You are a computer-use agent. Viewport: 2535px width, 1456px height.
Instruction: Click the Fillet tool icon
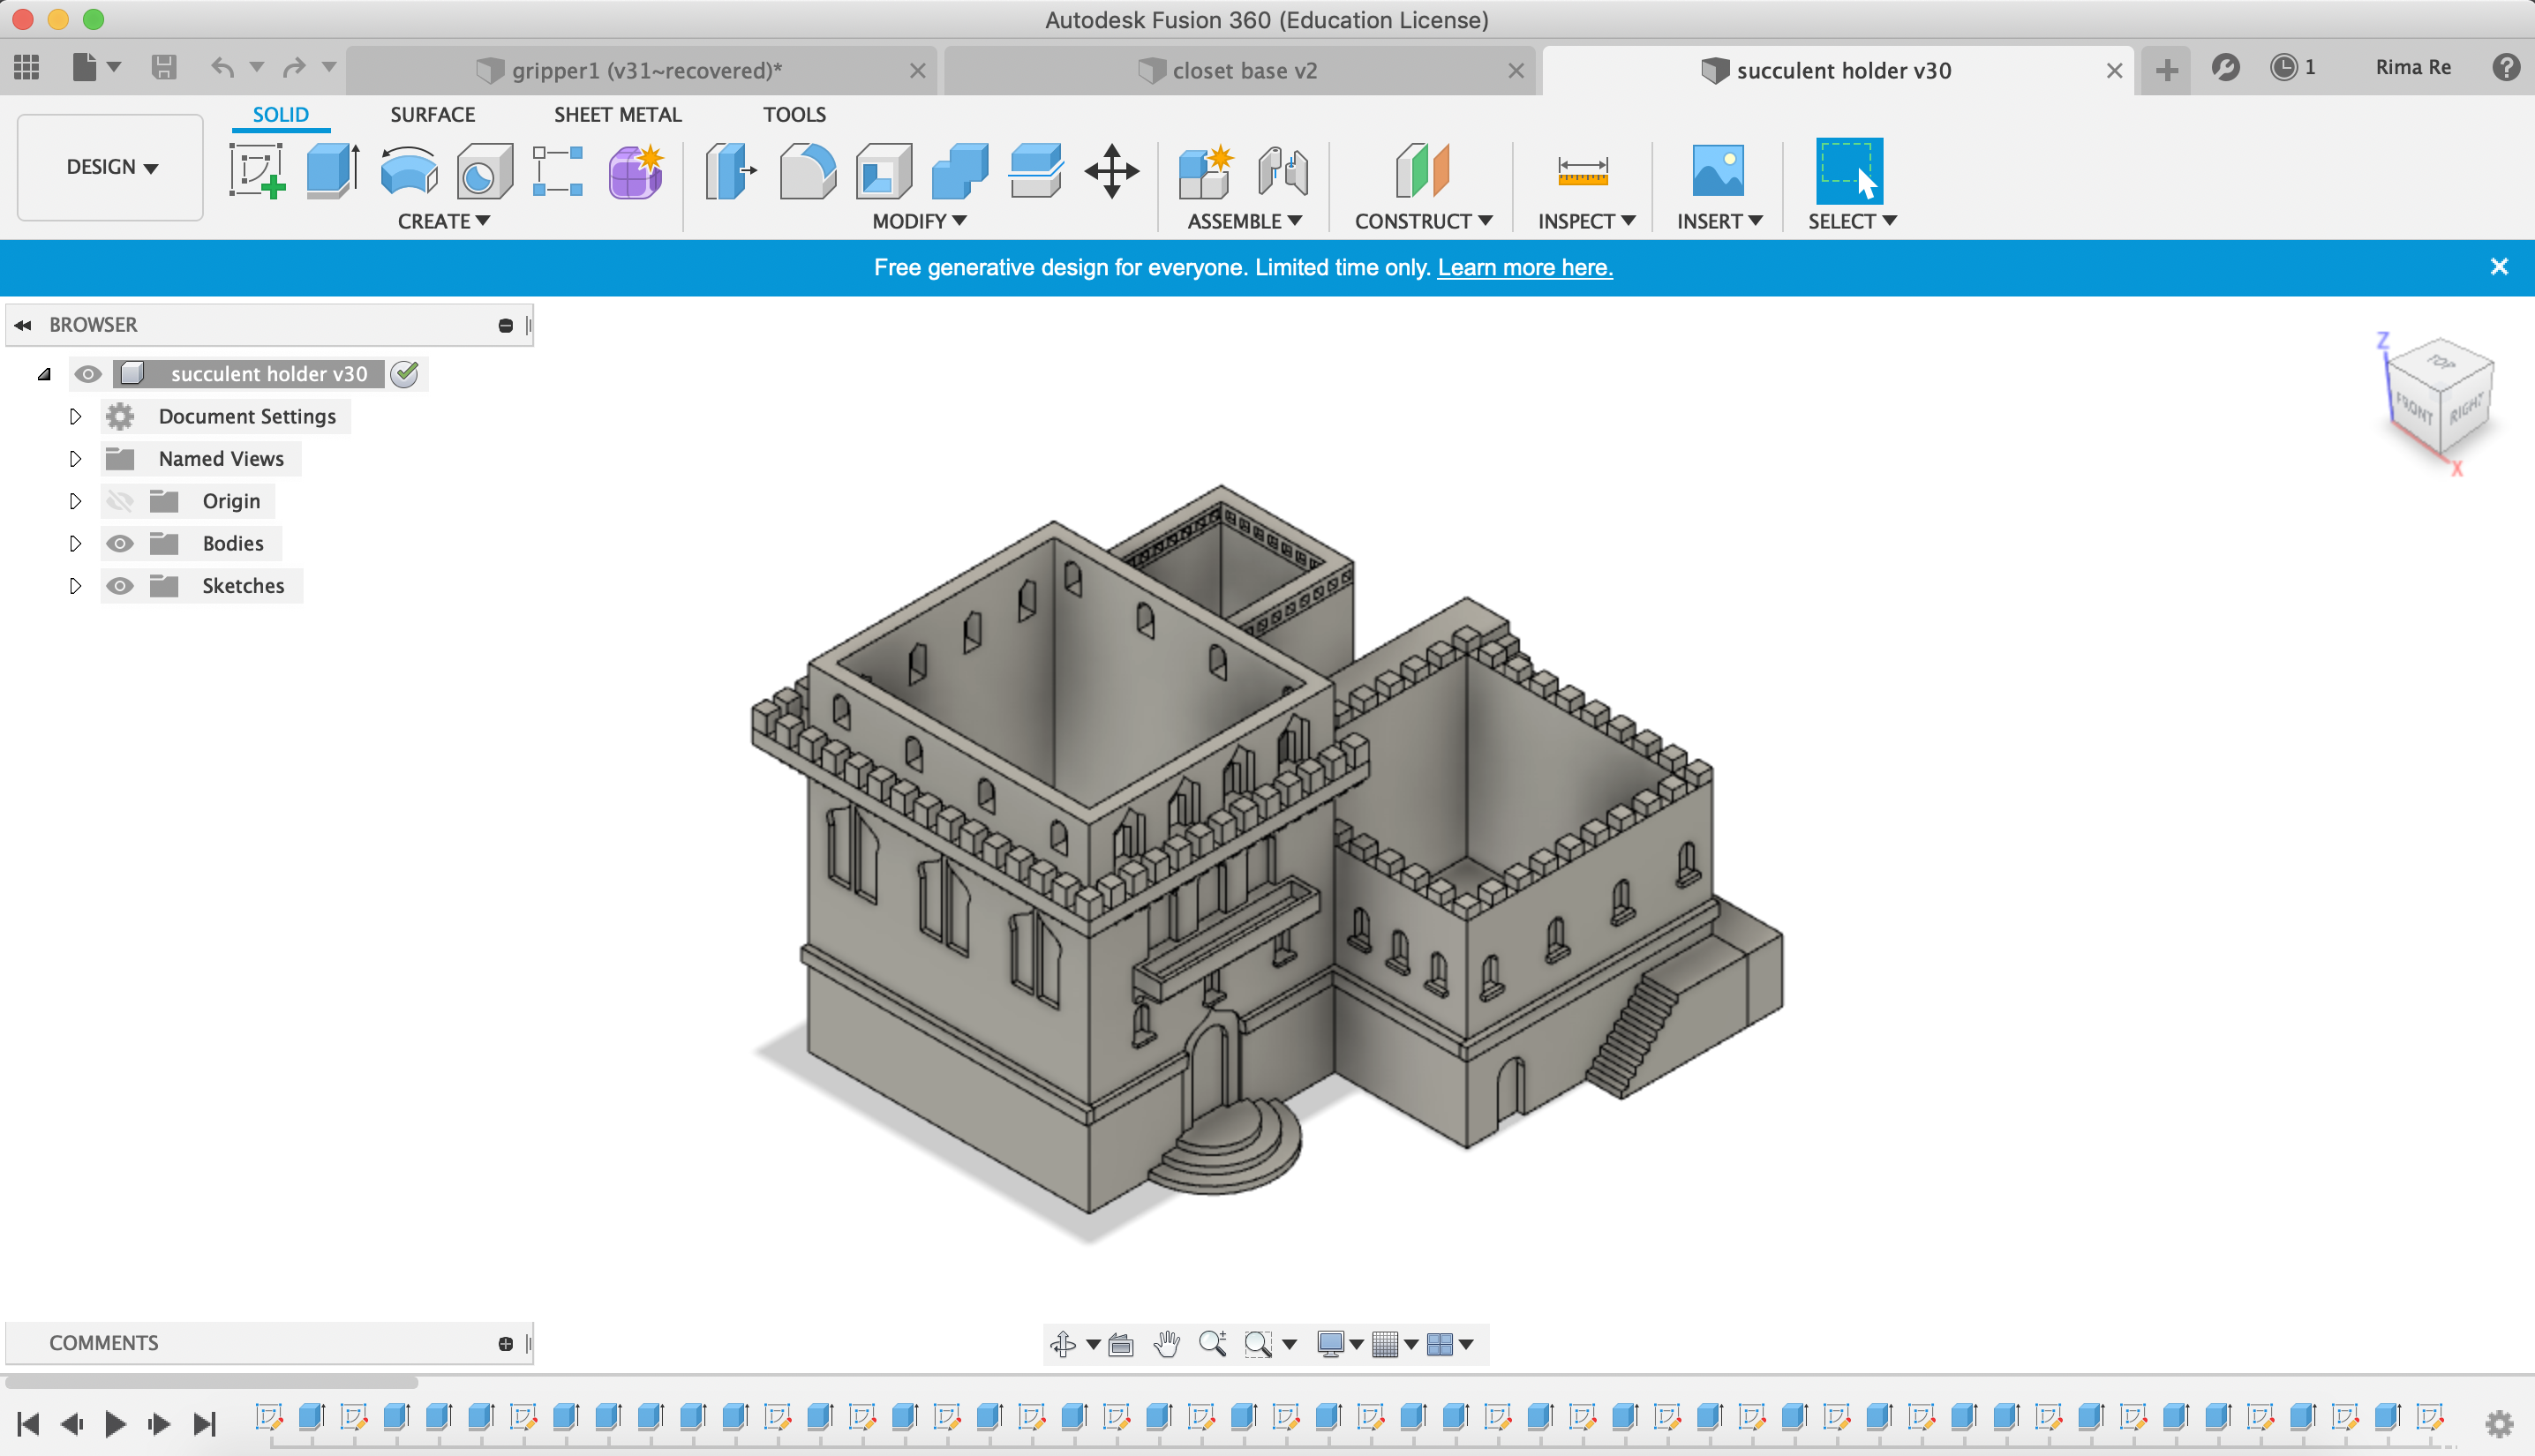point(806,170)
